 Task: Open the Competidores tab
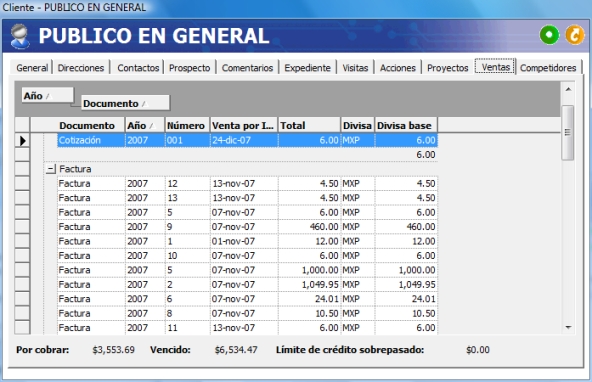coord(548,68)
